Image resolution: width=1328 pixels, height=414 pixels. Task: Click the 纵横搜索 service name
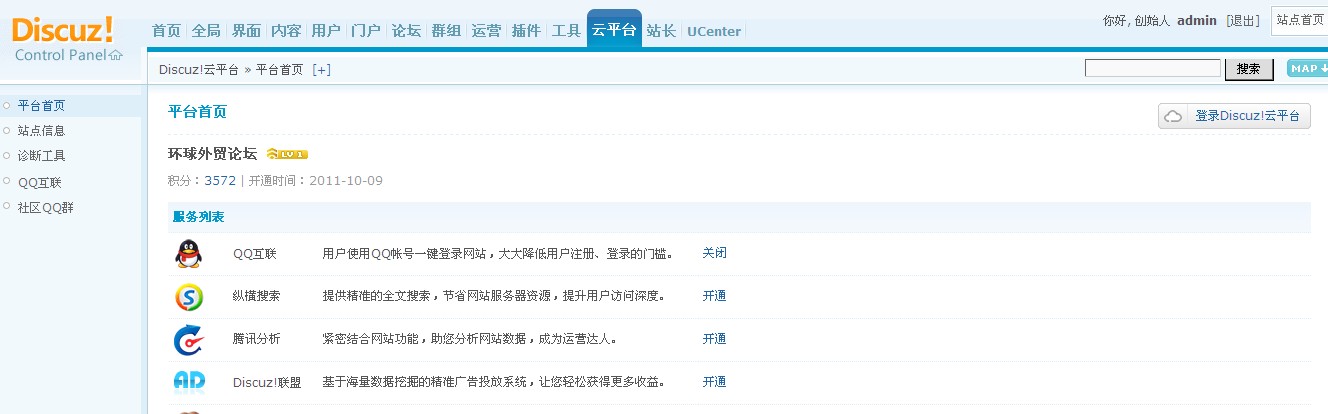(257, 297)
